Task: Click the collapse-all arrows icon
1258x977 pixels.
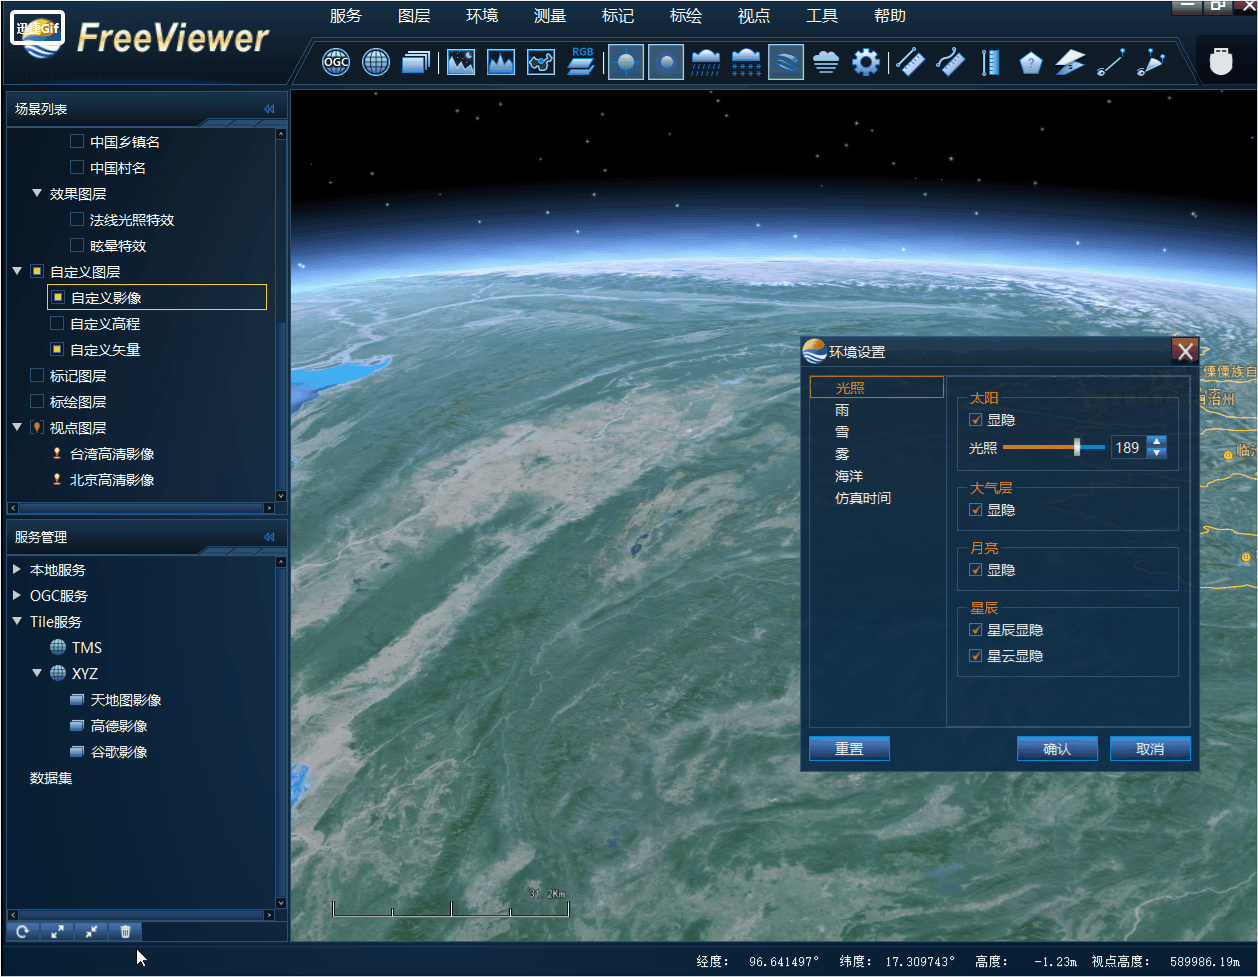Action: click(91, 932)
